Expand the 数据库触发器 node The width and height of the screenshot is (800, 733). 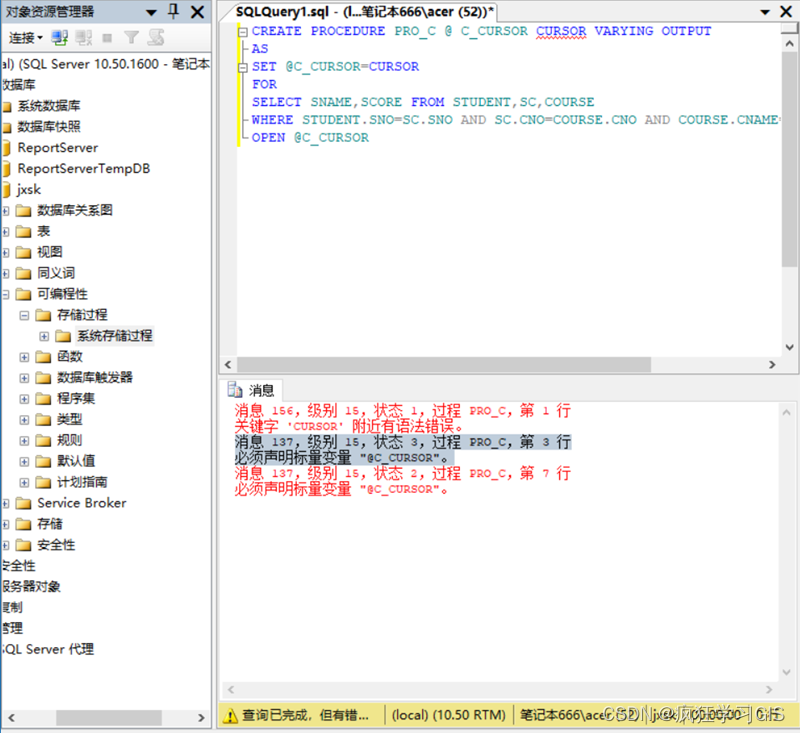[x=24, y=378]
